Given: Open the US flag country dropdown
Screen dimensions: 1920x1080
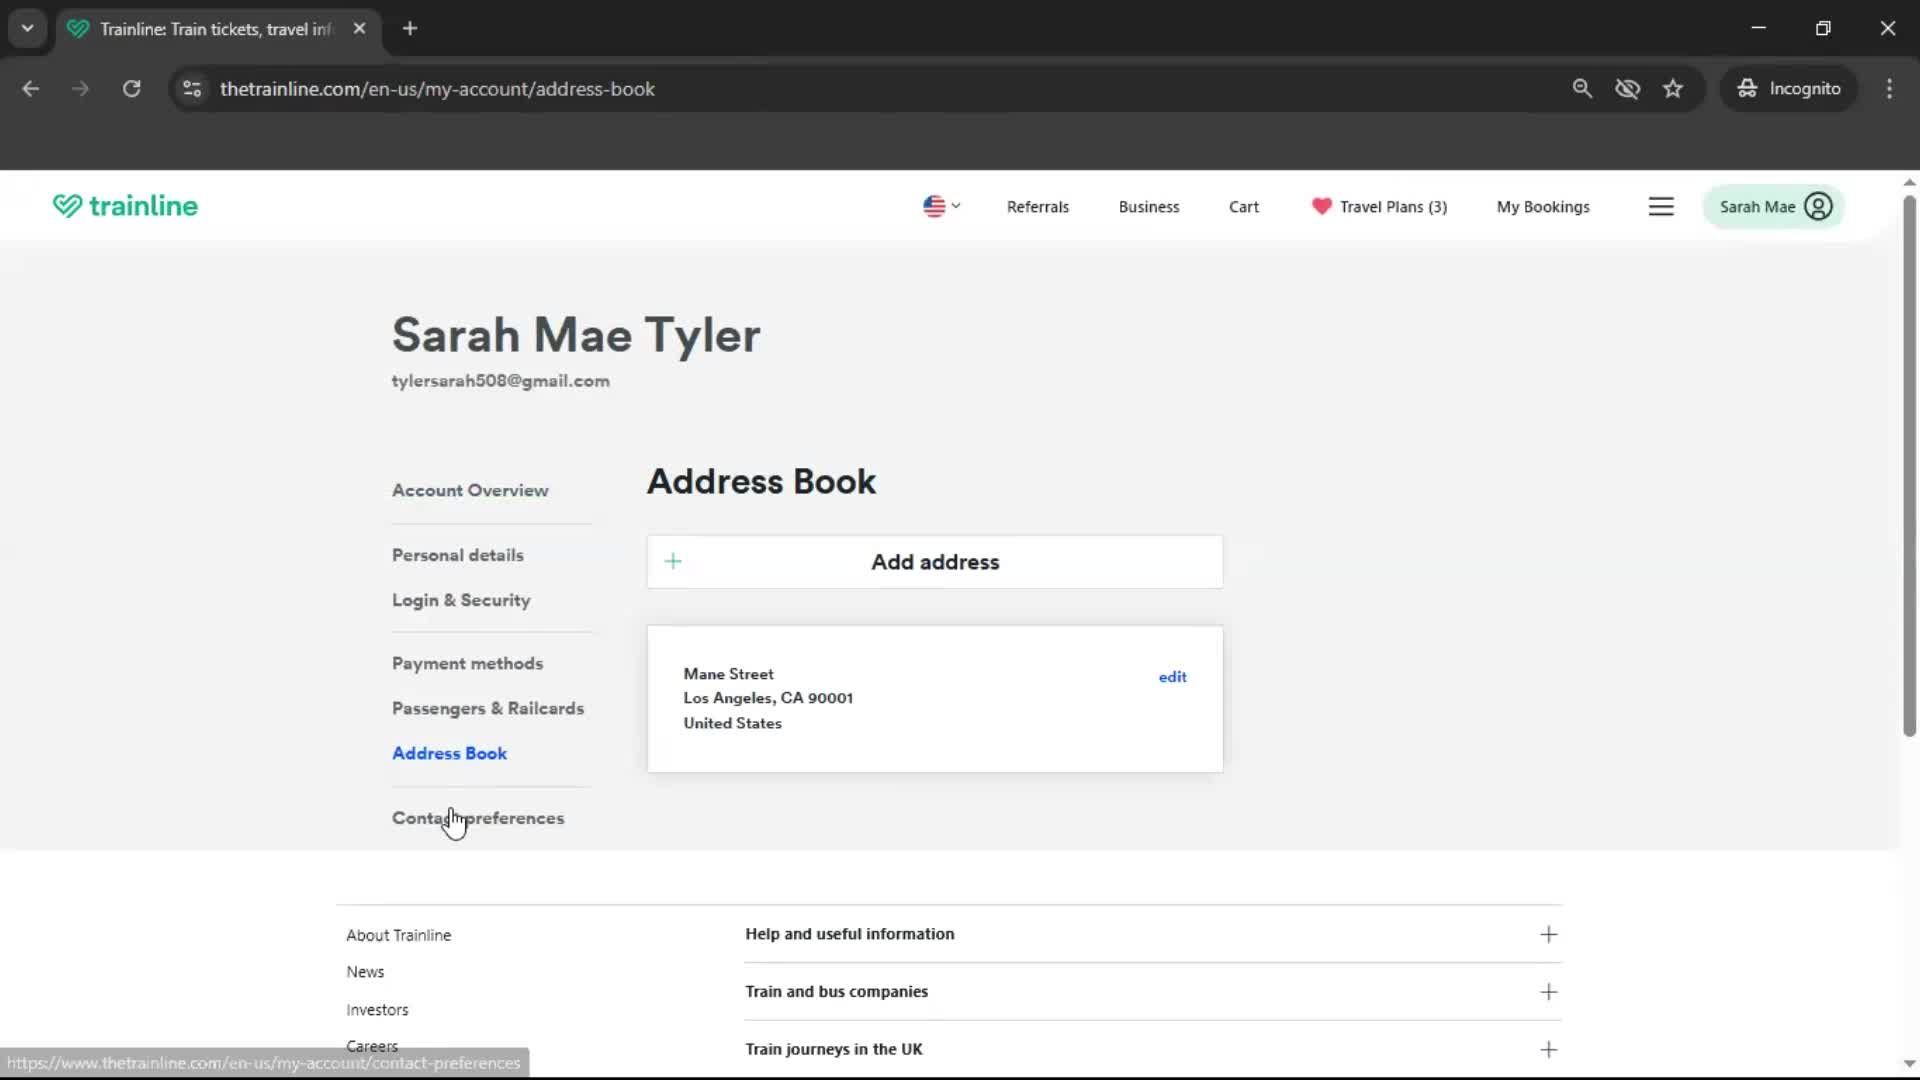Looking at the screenshot, I should (x=941, y=206).
